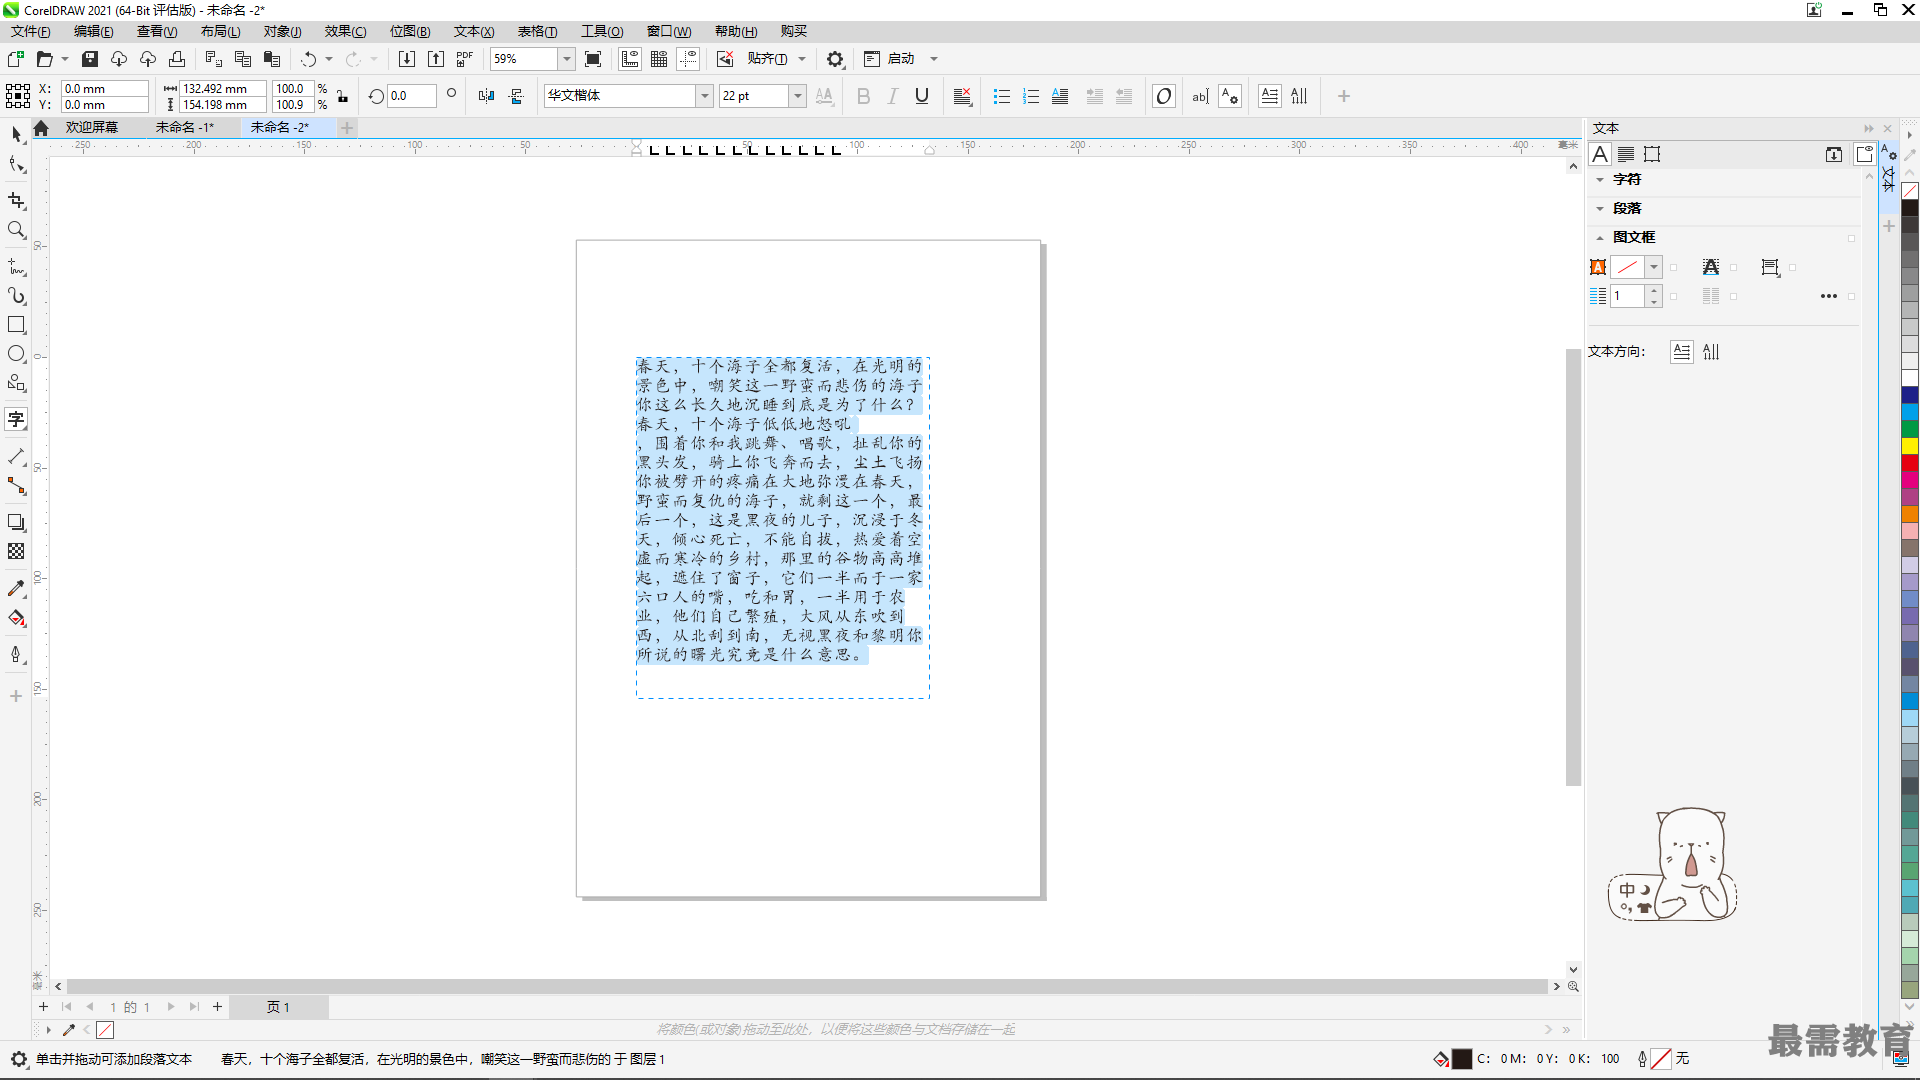The height and width of the screenshot is (1080, 1920).
Task: Click the object width field 132.492 mm
Action: pos(222,88)
